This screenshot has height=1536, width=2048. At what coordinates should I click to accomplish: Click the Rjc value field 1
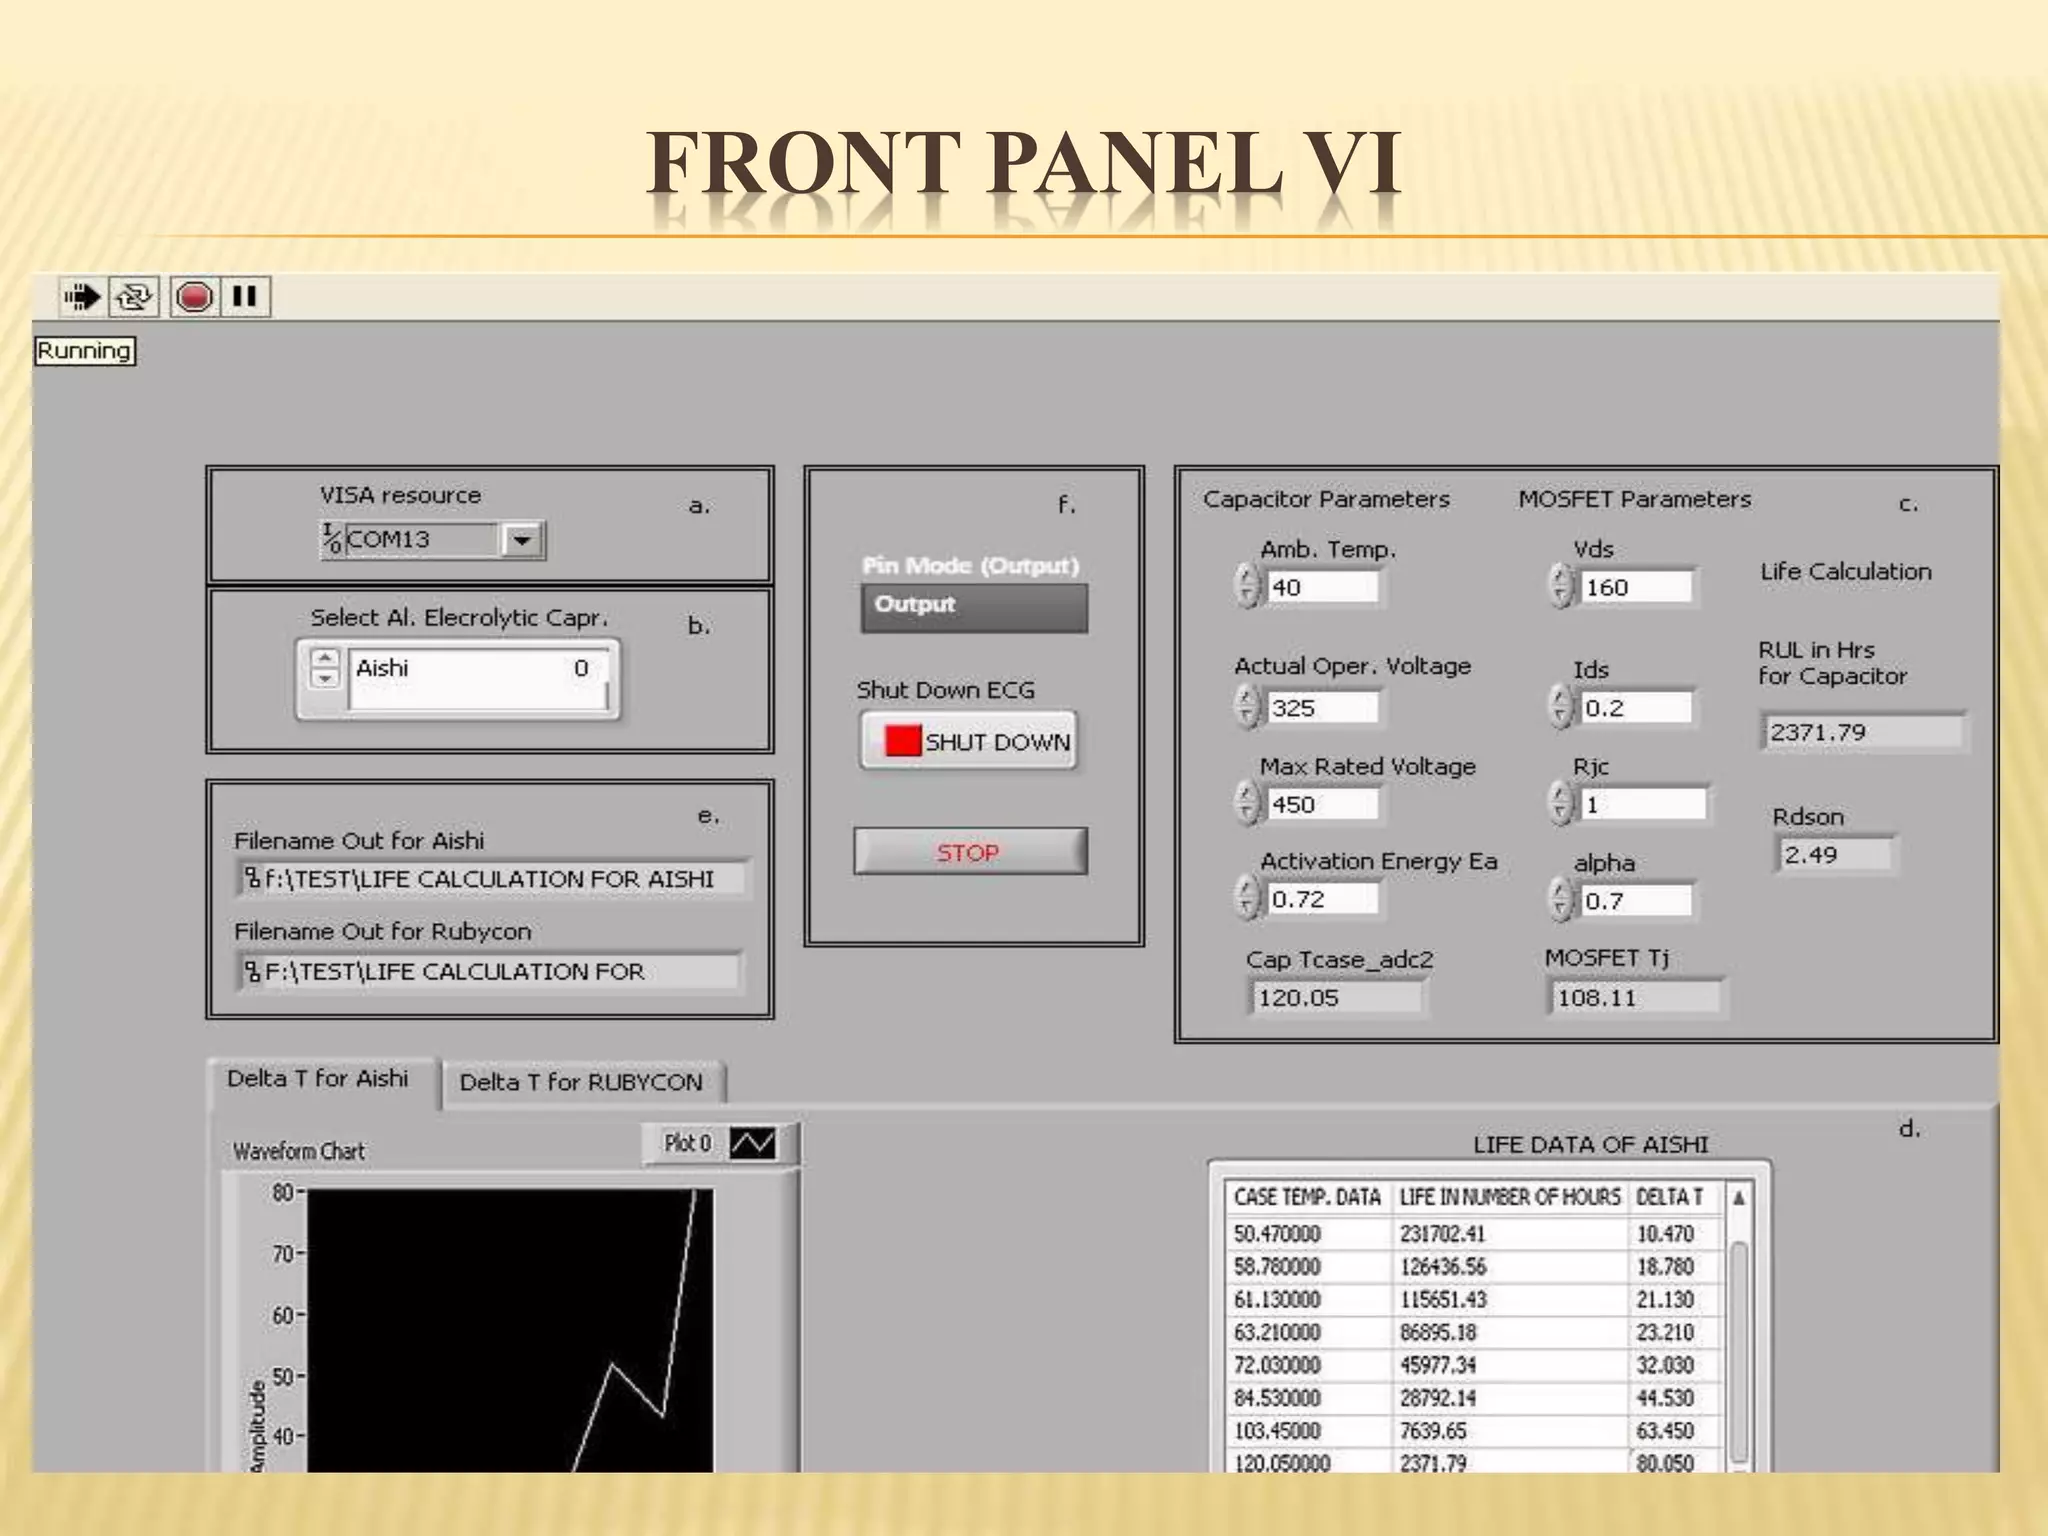click(1643, 804)
